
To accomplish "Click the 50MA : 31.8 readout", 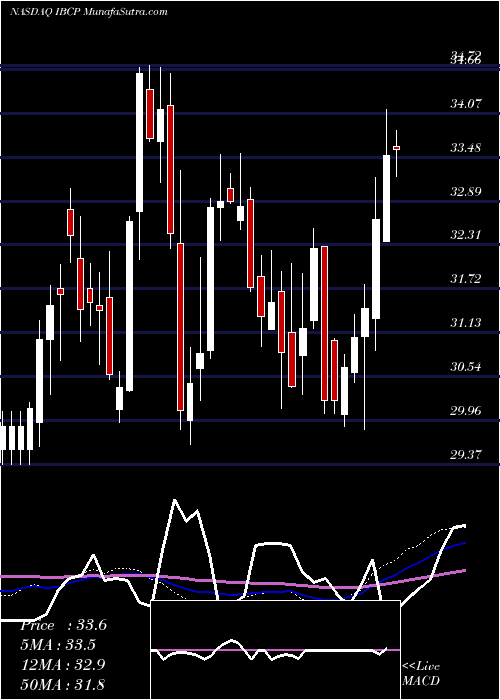I will (x=62, y=684).
